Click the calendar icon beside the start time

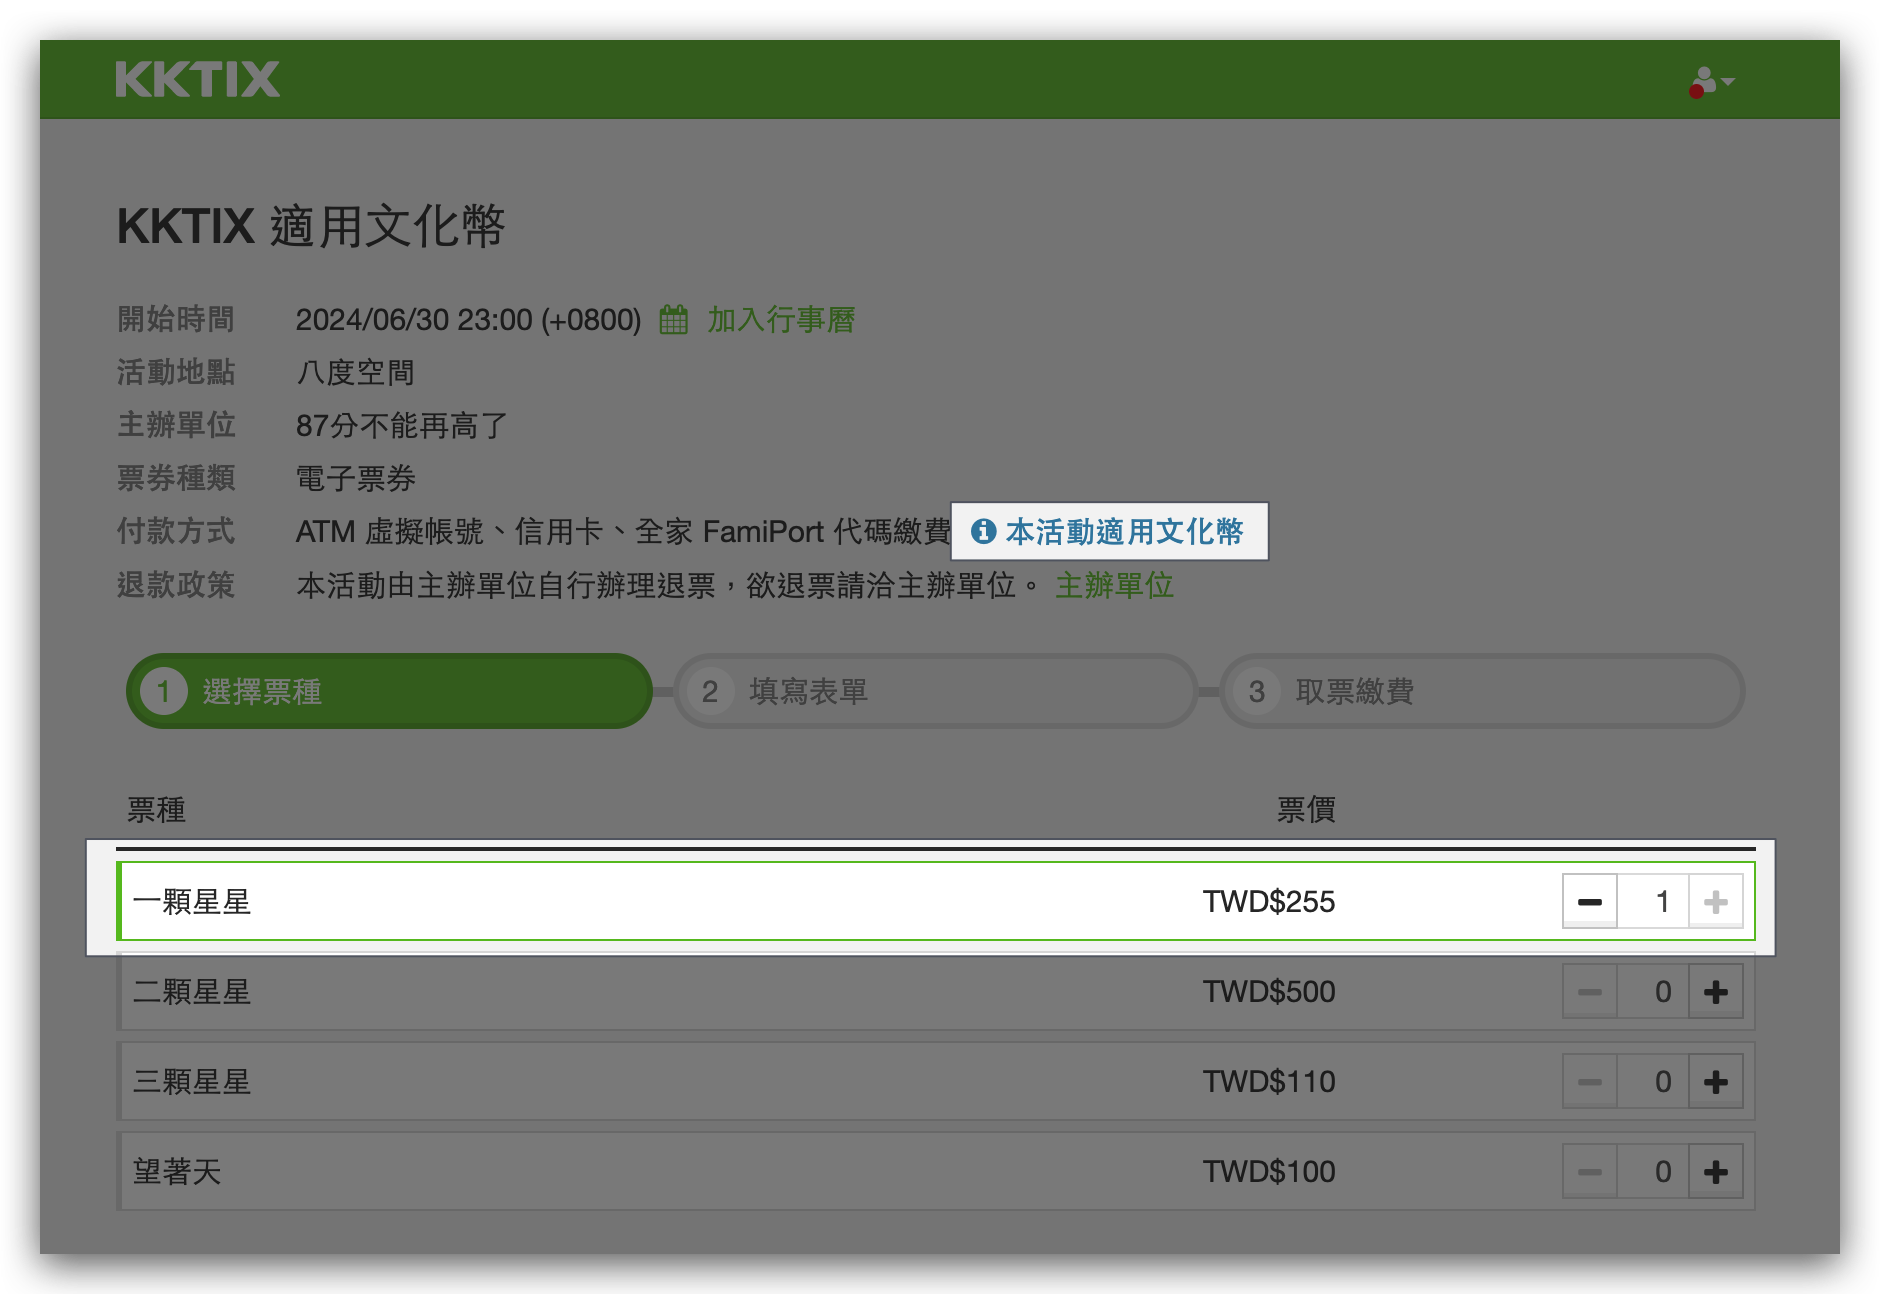click(674, 320)
